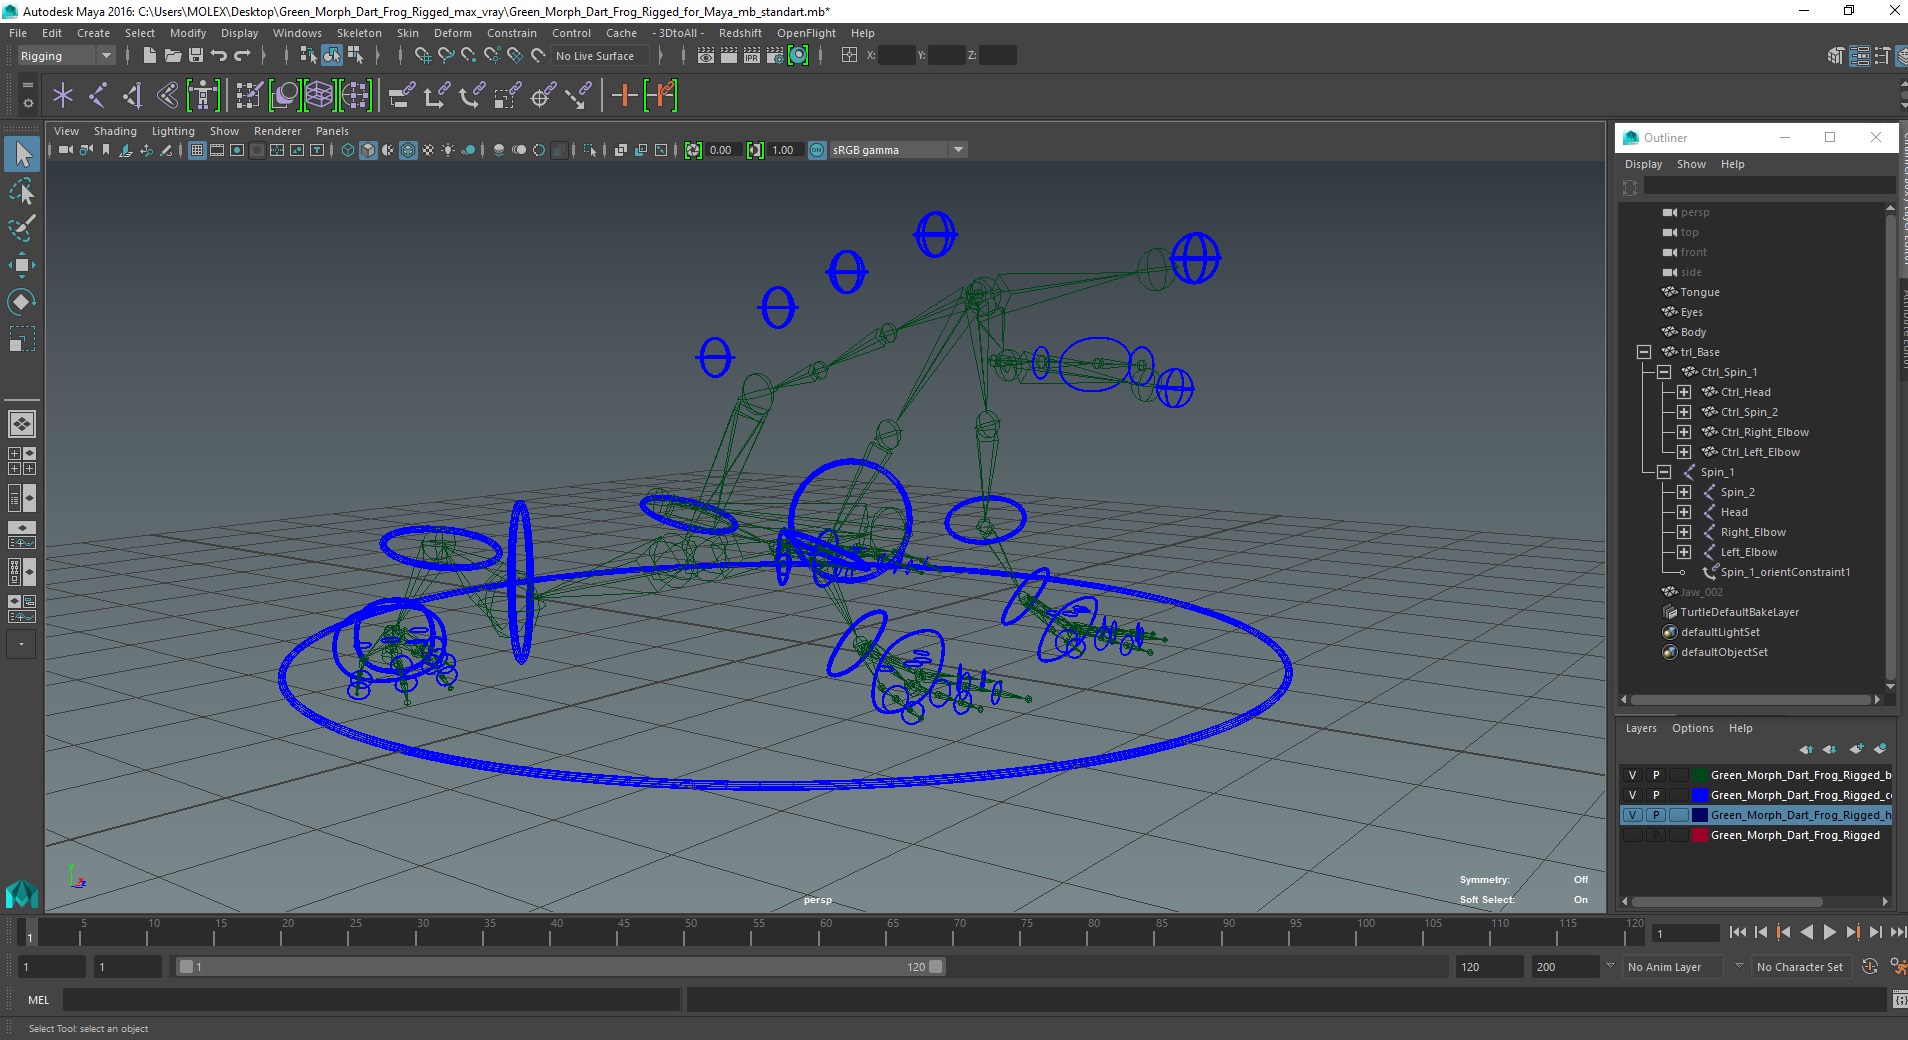Activate the Lasso Select tool
The width and height of the screenshot is (1908, 1040).
(x=22, y=191)
